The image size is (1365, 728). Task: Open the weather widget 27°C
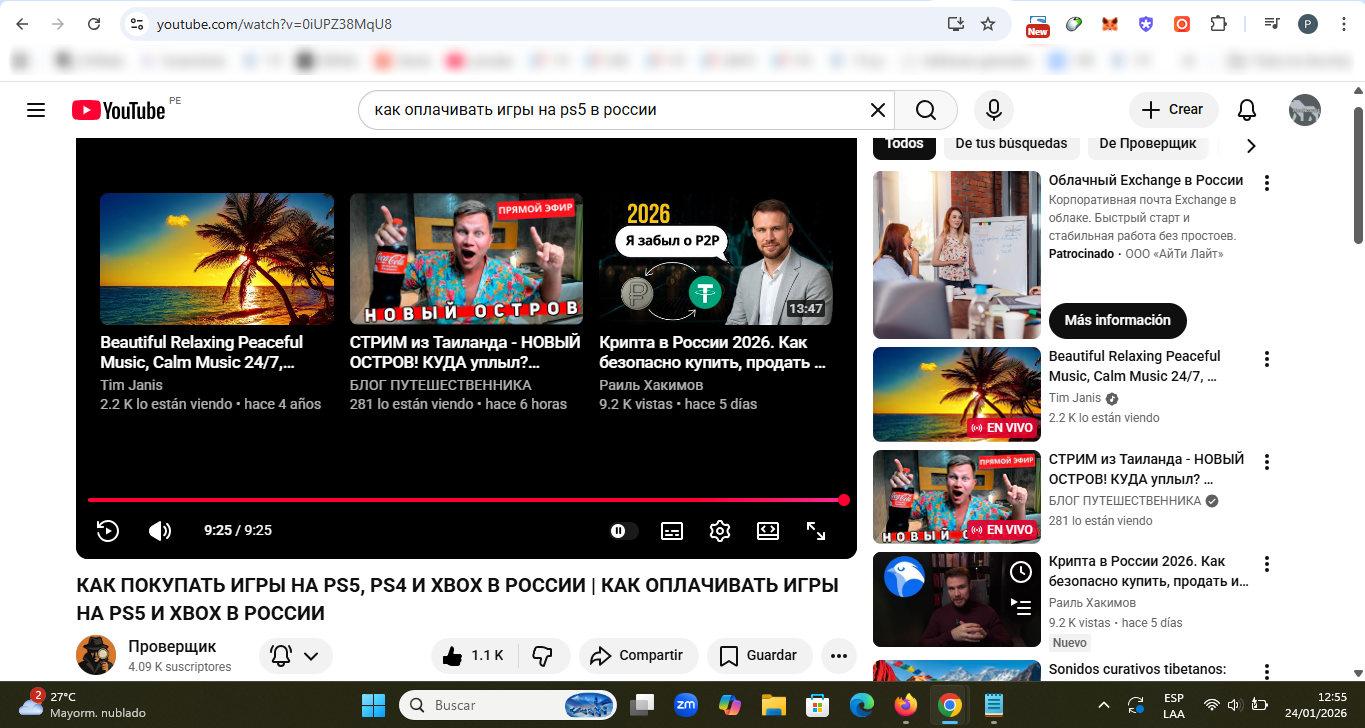point(82,704)
